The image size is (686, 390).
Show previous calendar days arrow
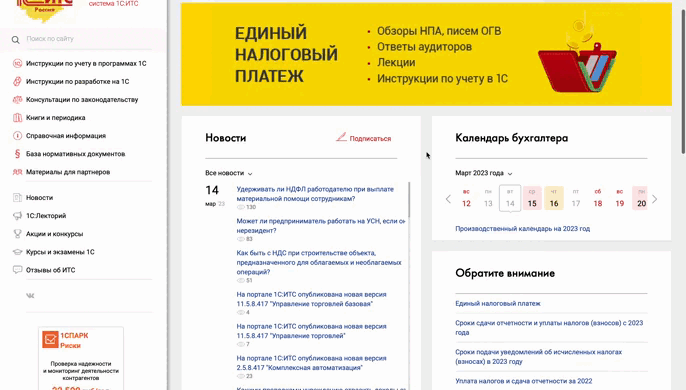[448, 199]
